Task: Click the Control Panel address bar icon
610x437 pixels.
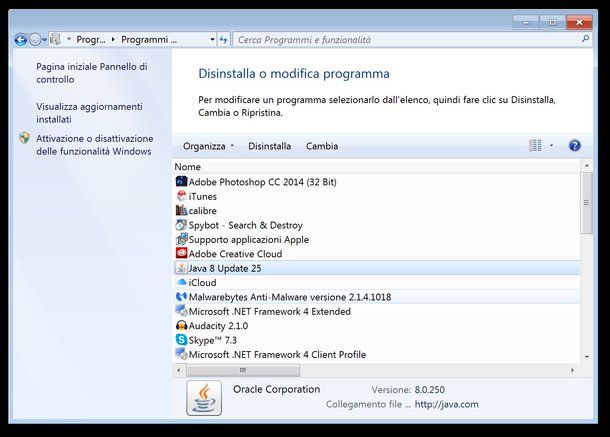Action: pyautogui.click(x=55, y=39)
